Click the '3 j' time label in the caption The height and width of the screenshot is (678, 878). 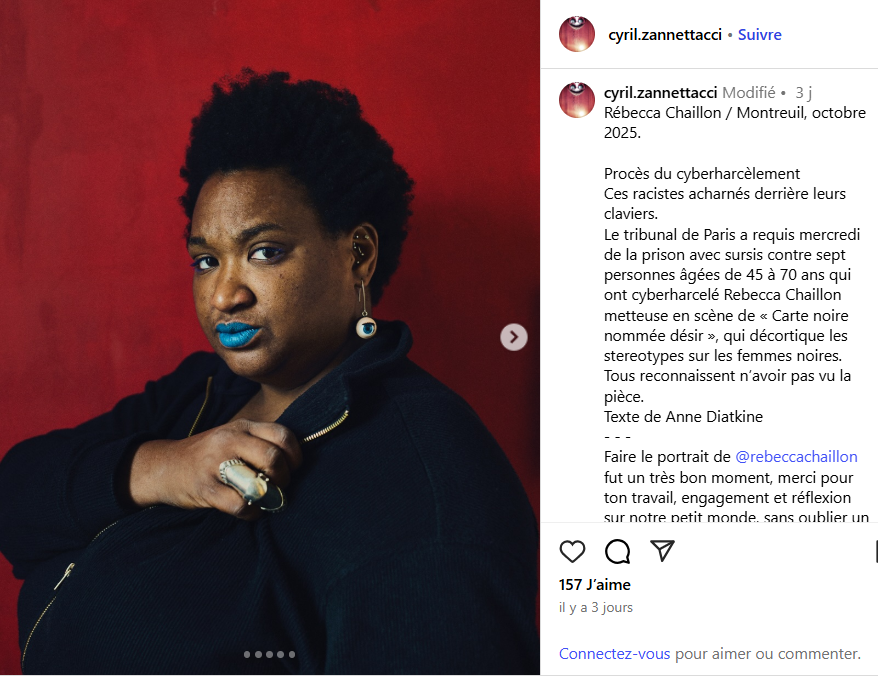click(804, 92)
